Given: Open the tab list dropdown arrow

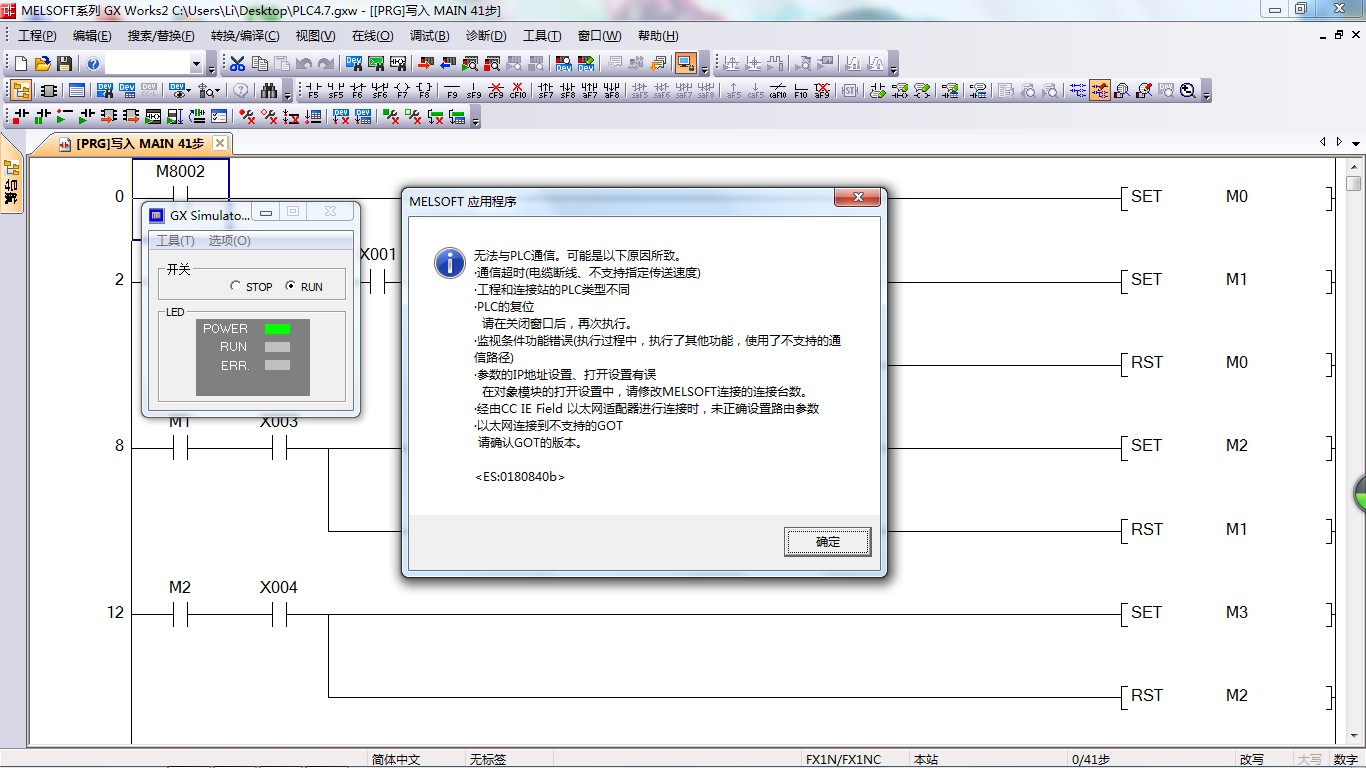Looking at the screenshot, I should tap(1356, 144).
